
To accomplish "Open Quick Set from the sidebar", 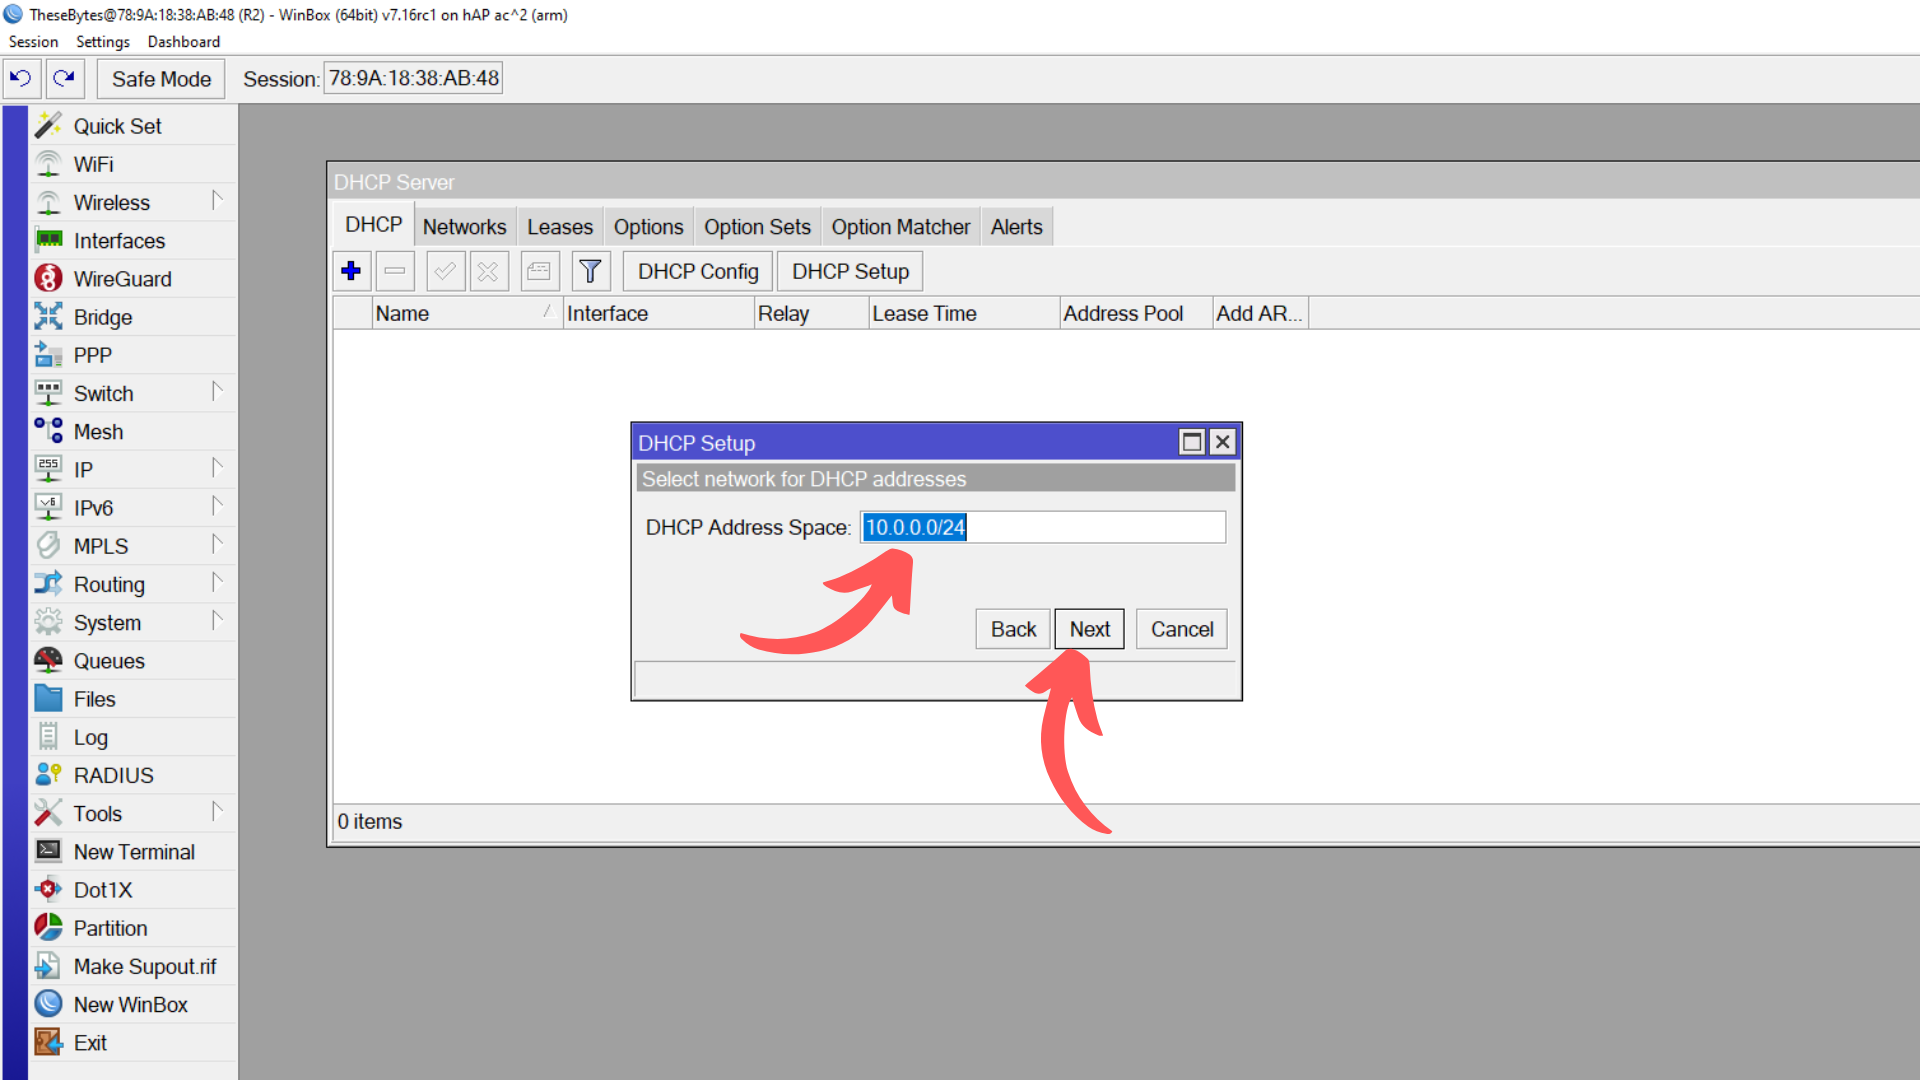I will (x=117, y=125).
